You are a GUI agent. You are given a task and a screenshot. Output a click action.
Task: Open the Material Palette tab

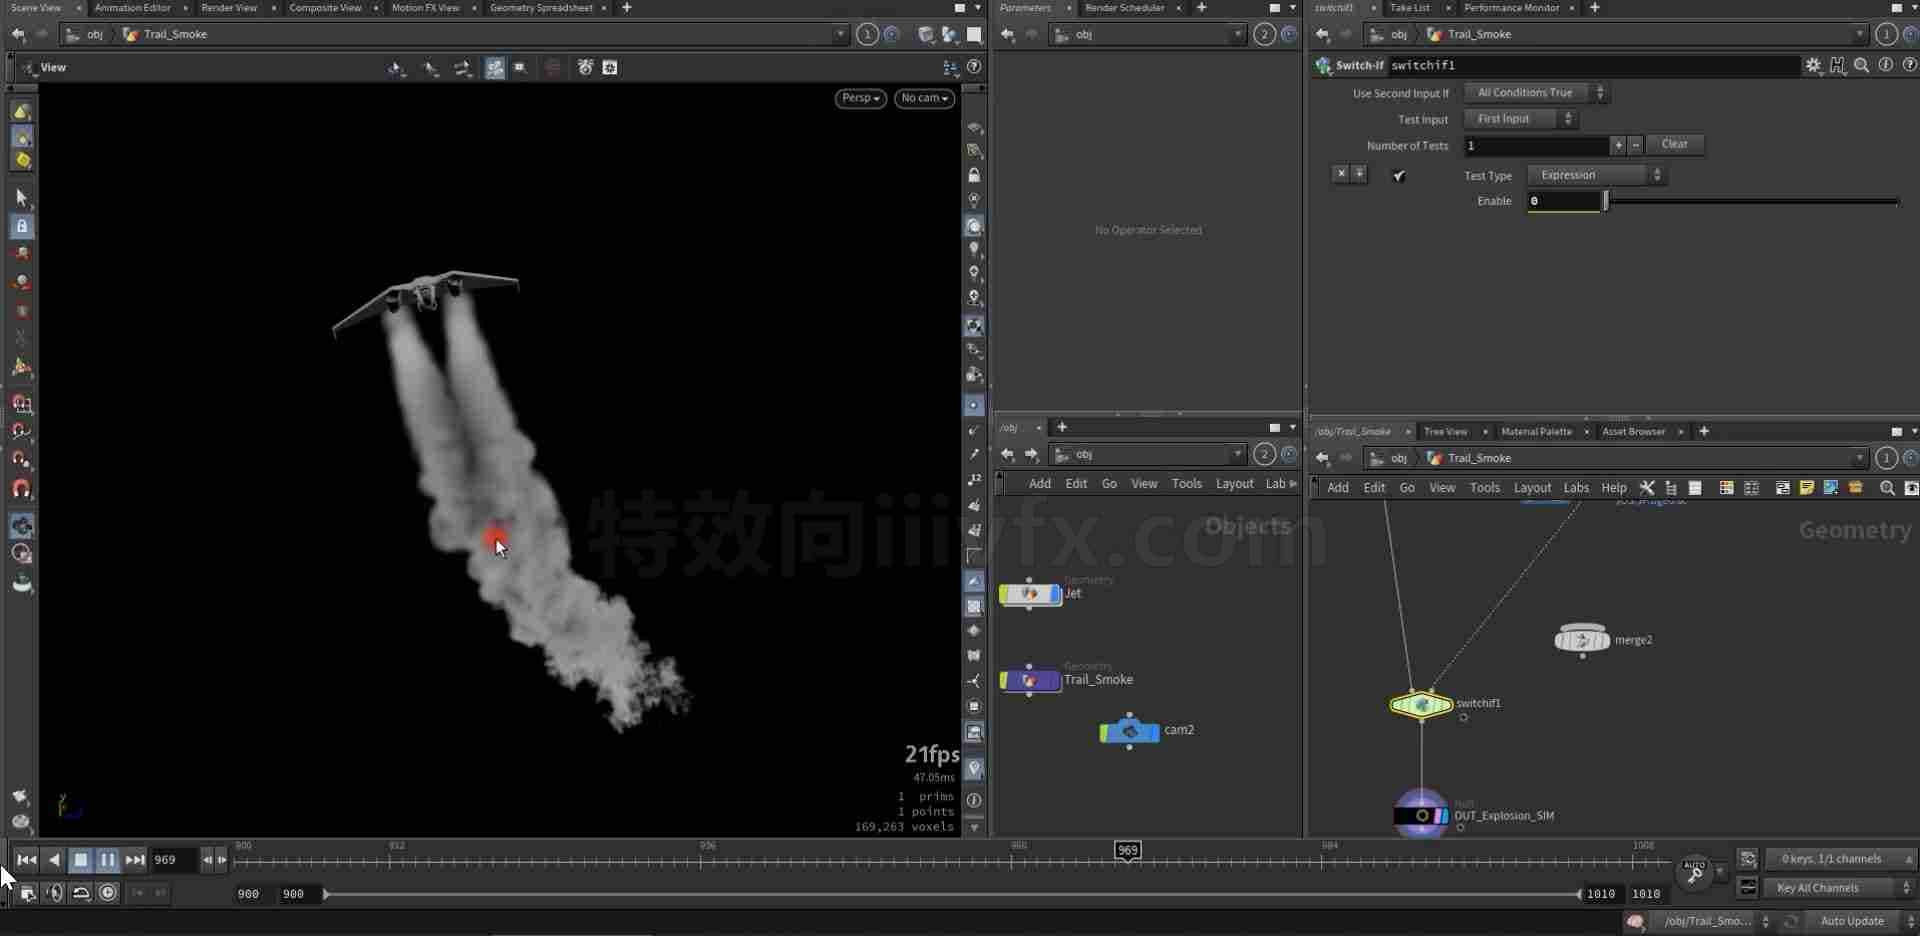point(1536,432)
